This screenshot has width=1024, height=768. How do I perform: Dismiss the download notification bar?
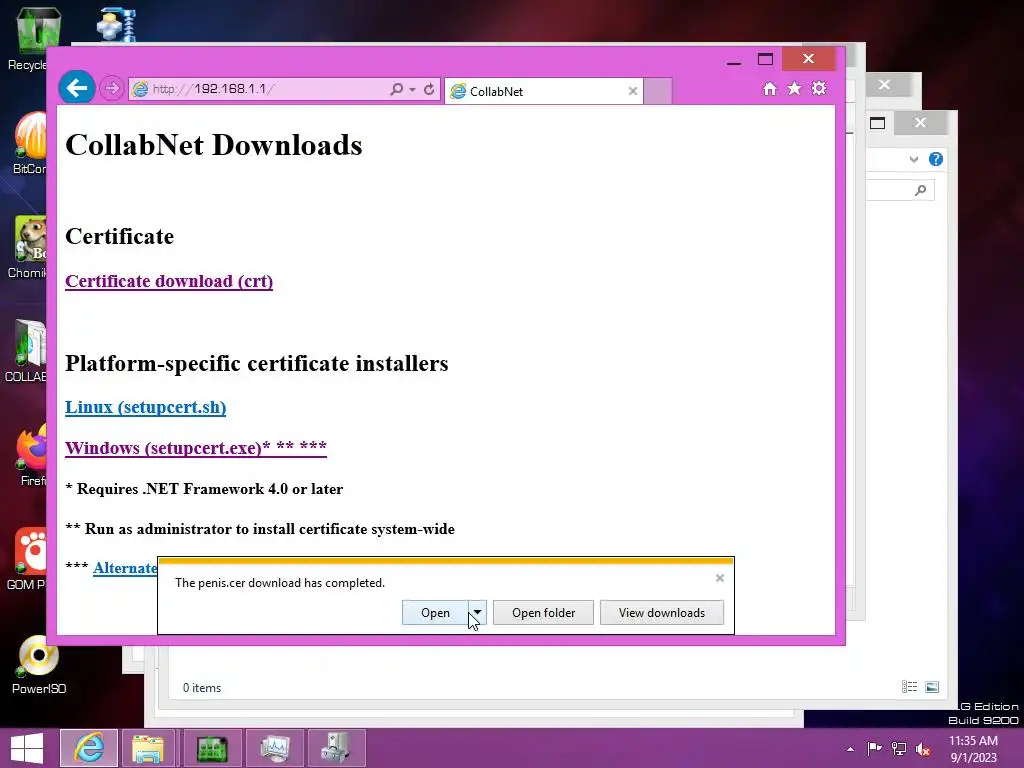(x=720, y=578)
